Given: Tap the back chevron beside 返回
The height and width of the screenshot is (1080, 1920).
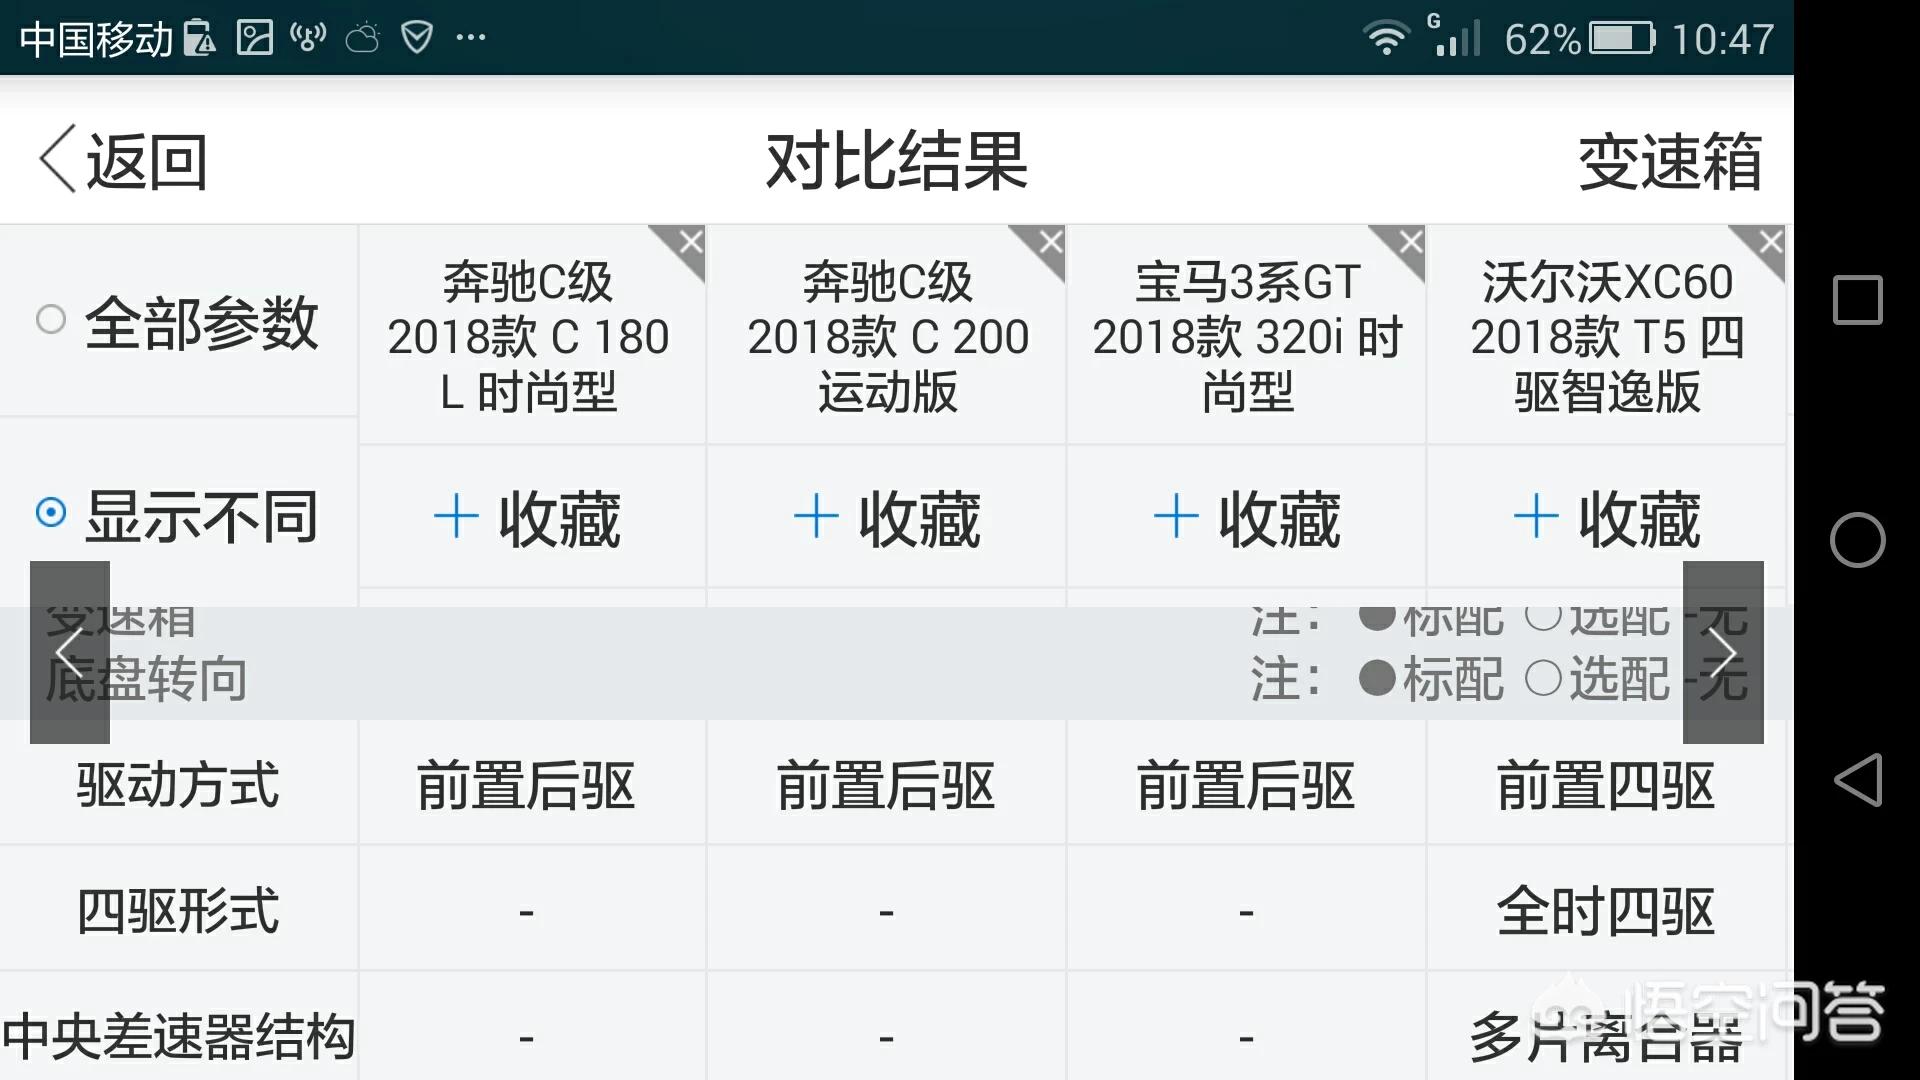Looking at the screenshot, I should [57, 159].
